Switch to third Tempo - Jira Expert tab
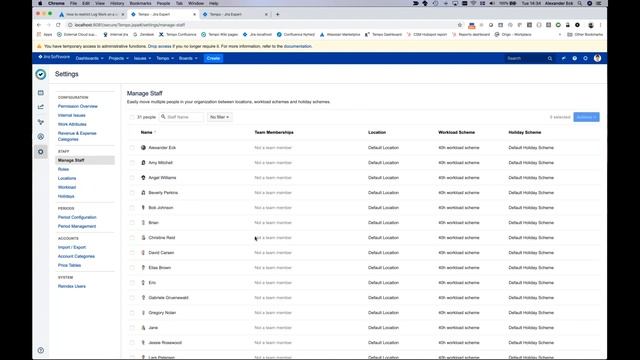640x360 pixels. pos(236,14)
